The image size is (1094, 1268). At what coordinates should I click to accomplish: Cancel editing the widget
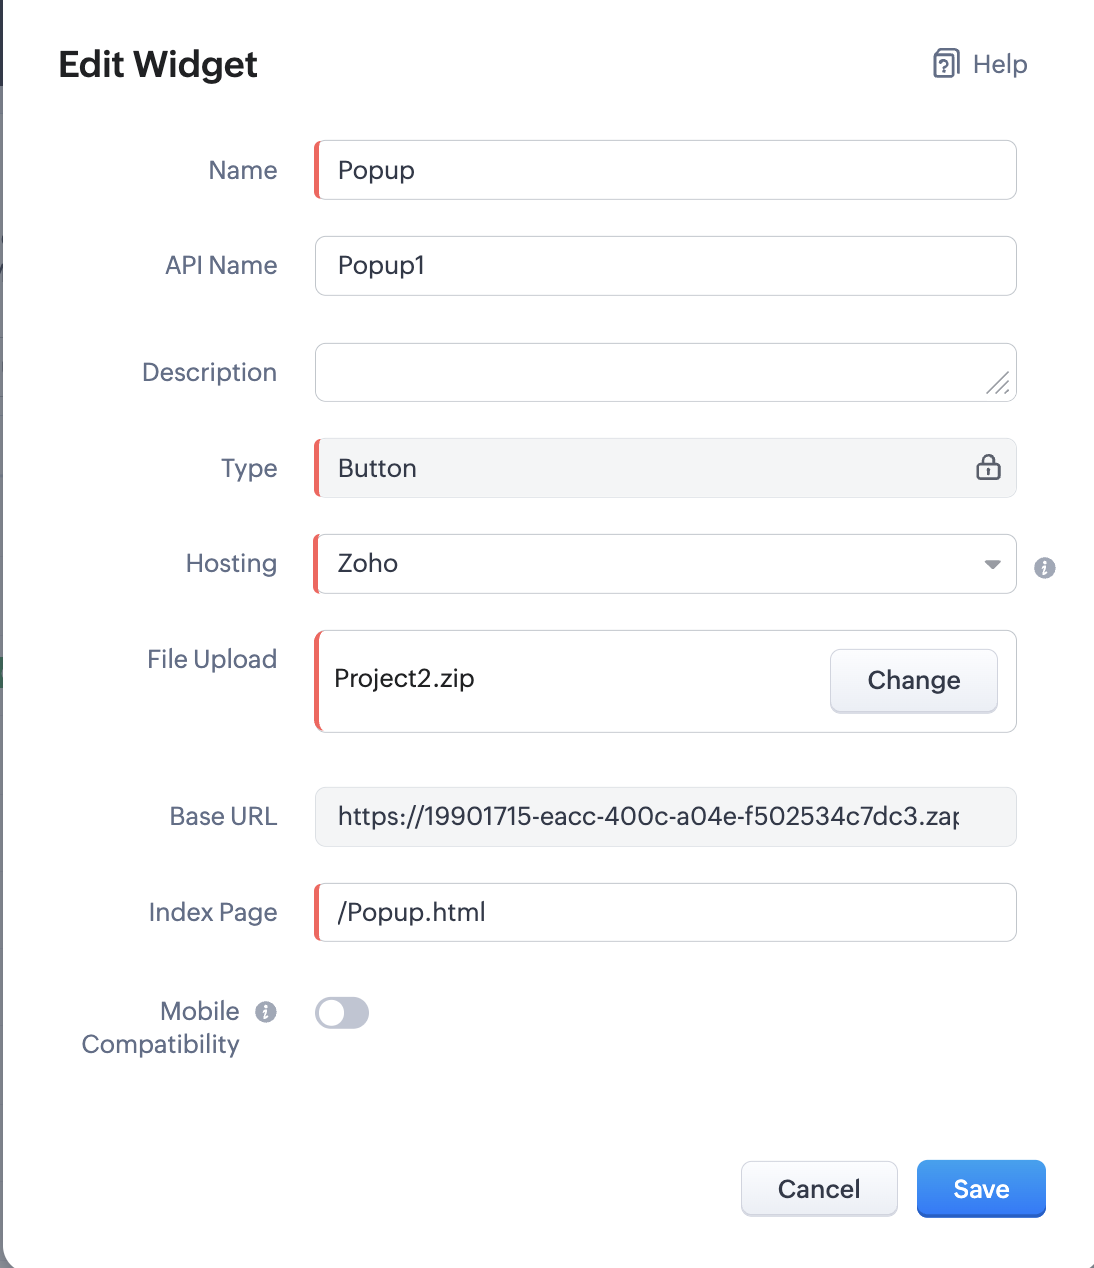(x=819, y=1188)
